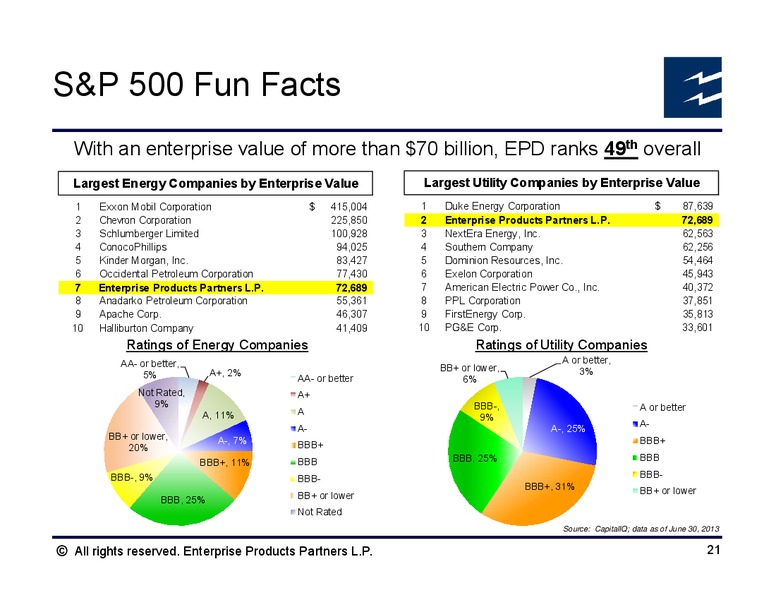Select the Kinder Morgan, Inc. row
Image resolution: width=776 pixels, height=600 pixels.
coord(215,260)
